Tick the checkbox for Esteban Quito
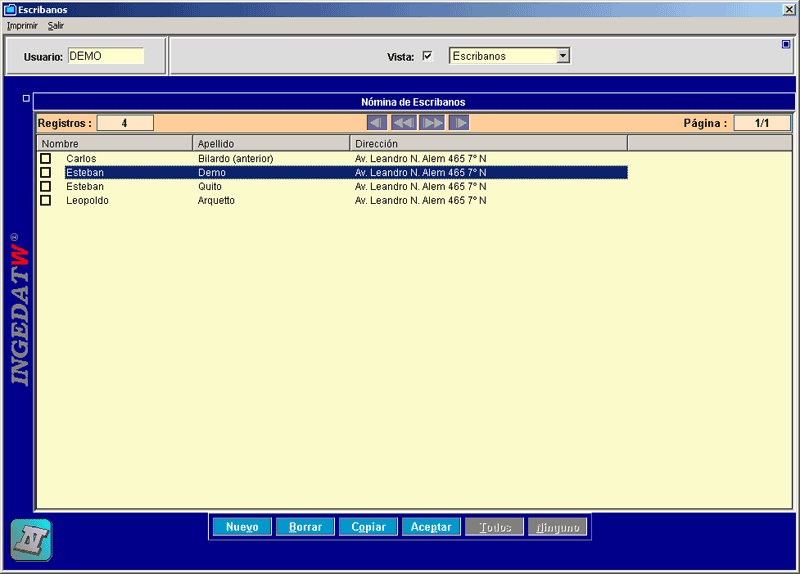Image resolution: width=800 pixels, height=574 pixels. pos(45,186)
